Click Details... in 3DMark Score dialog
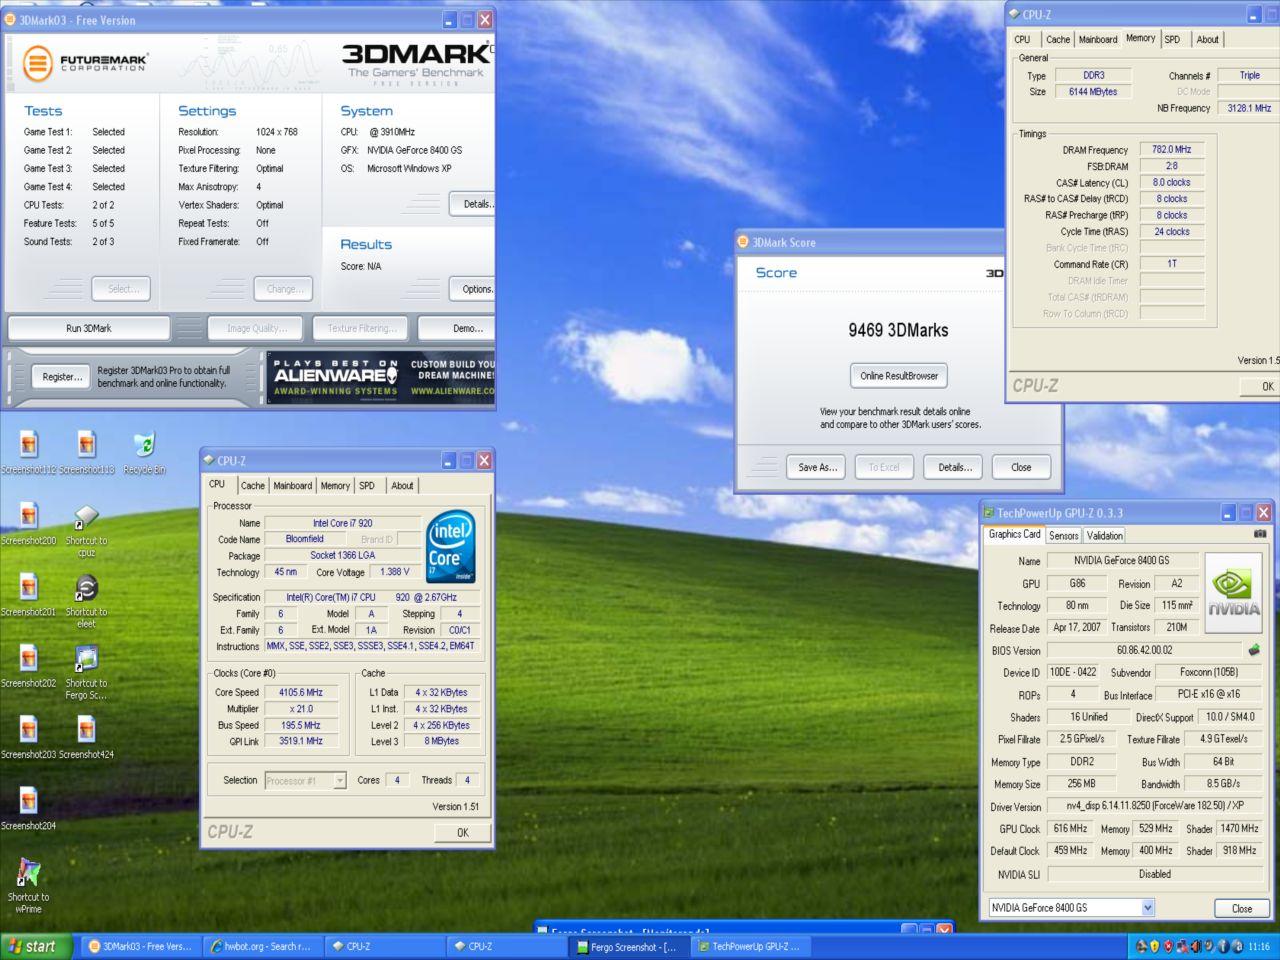Screen dimensions: 1280x960 coord(954,467)
